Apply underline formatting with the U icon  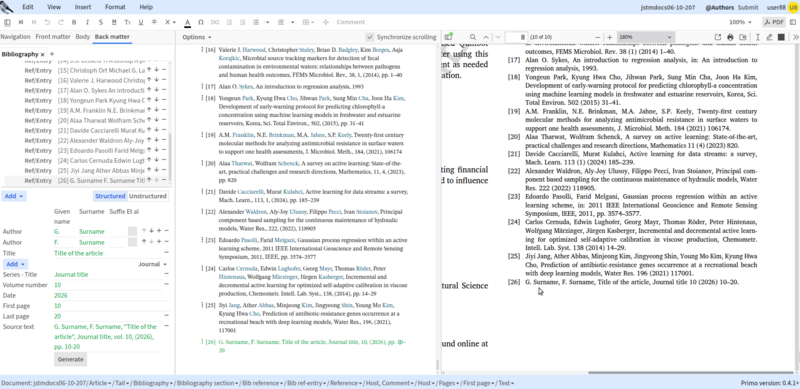pos(141,22)
